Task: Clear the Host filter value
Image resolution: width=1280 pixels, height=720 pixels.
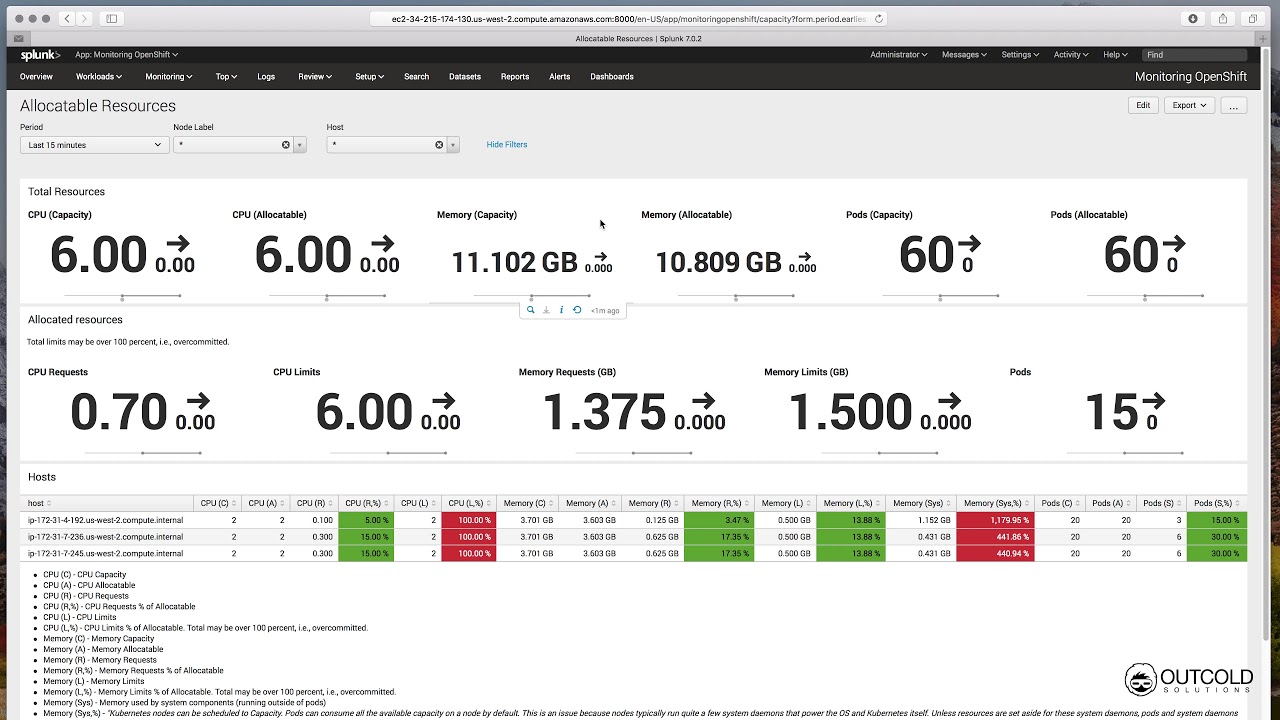Action: coord(438,145)
